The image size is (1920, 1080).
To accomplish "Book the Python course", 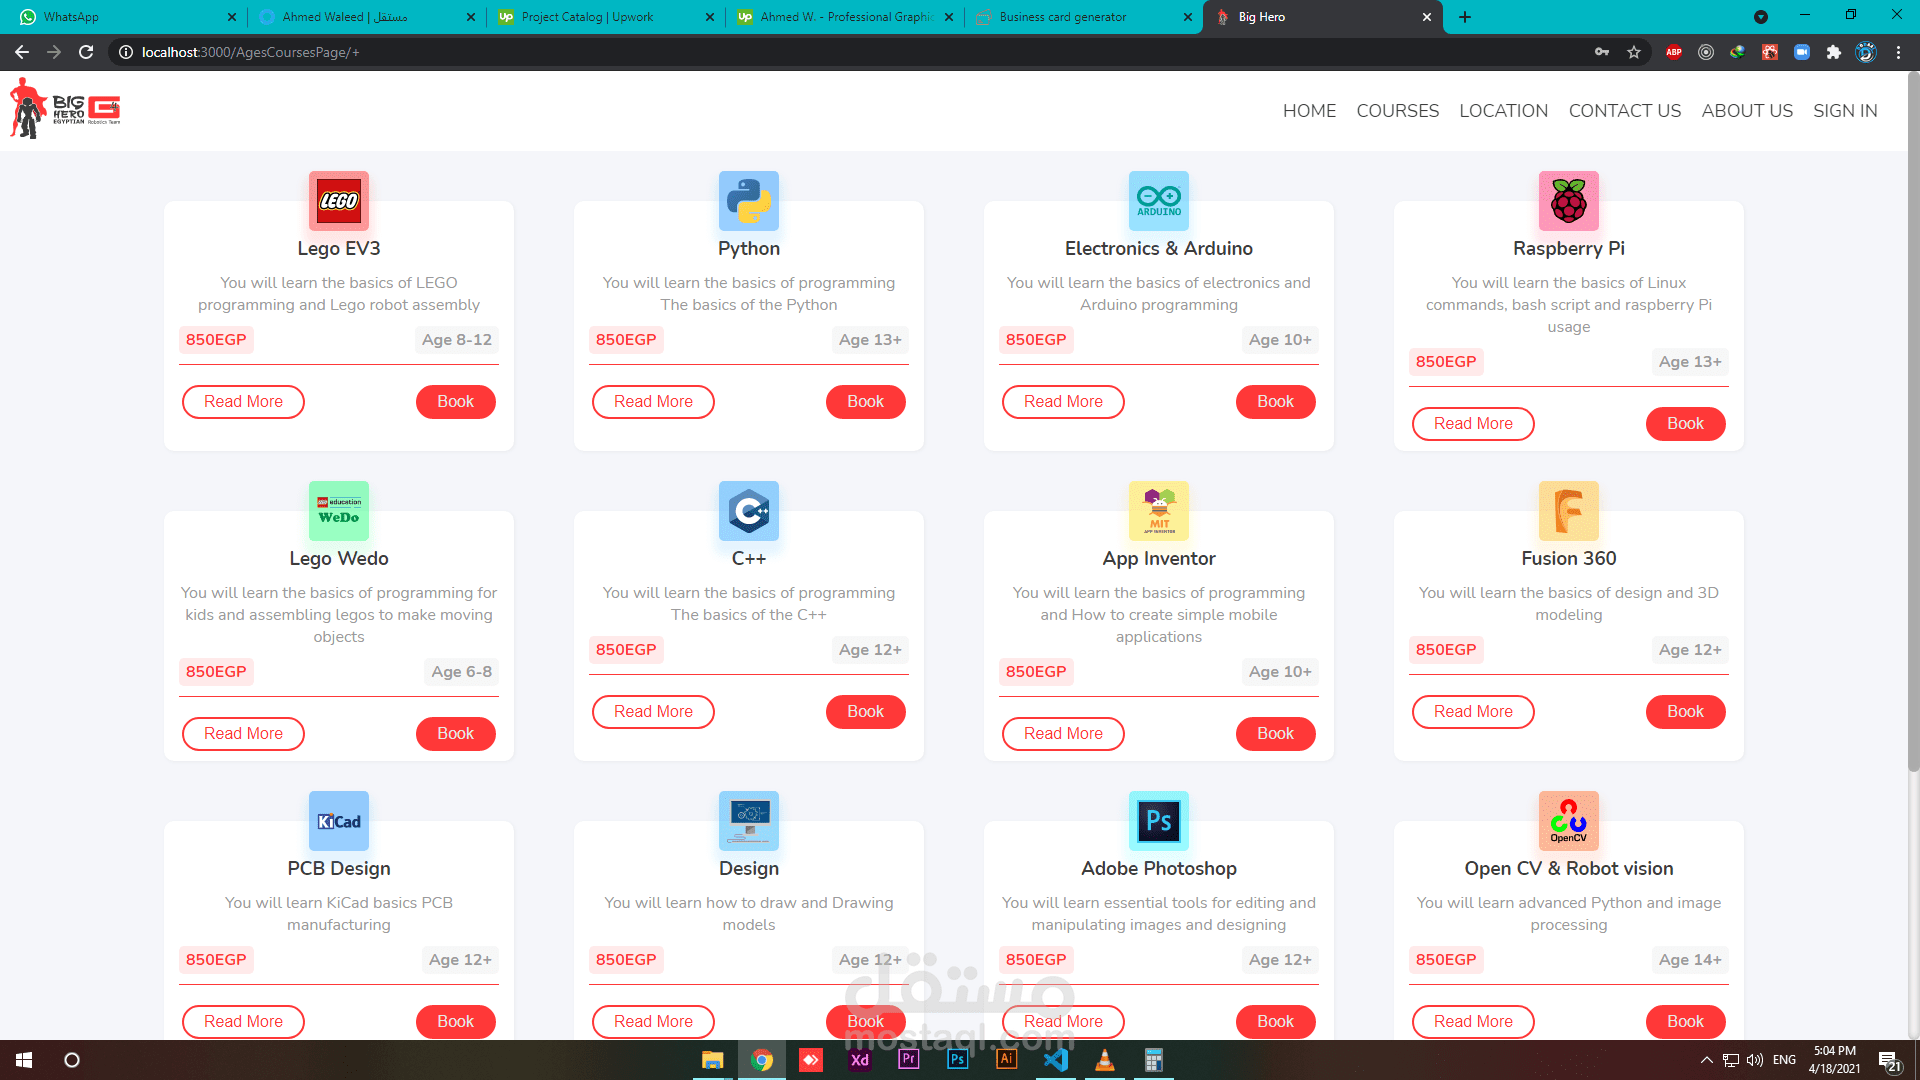I will [865, 402].
